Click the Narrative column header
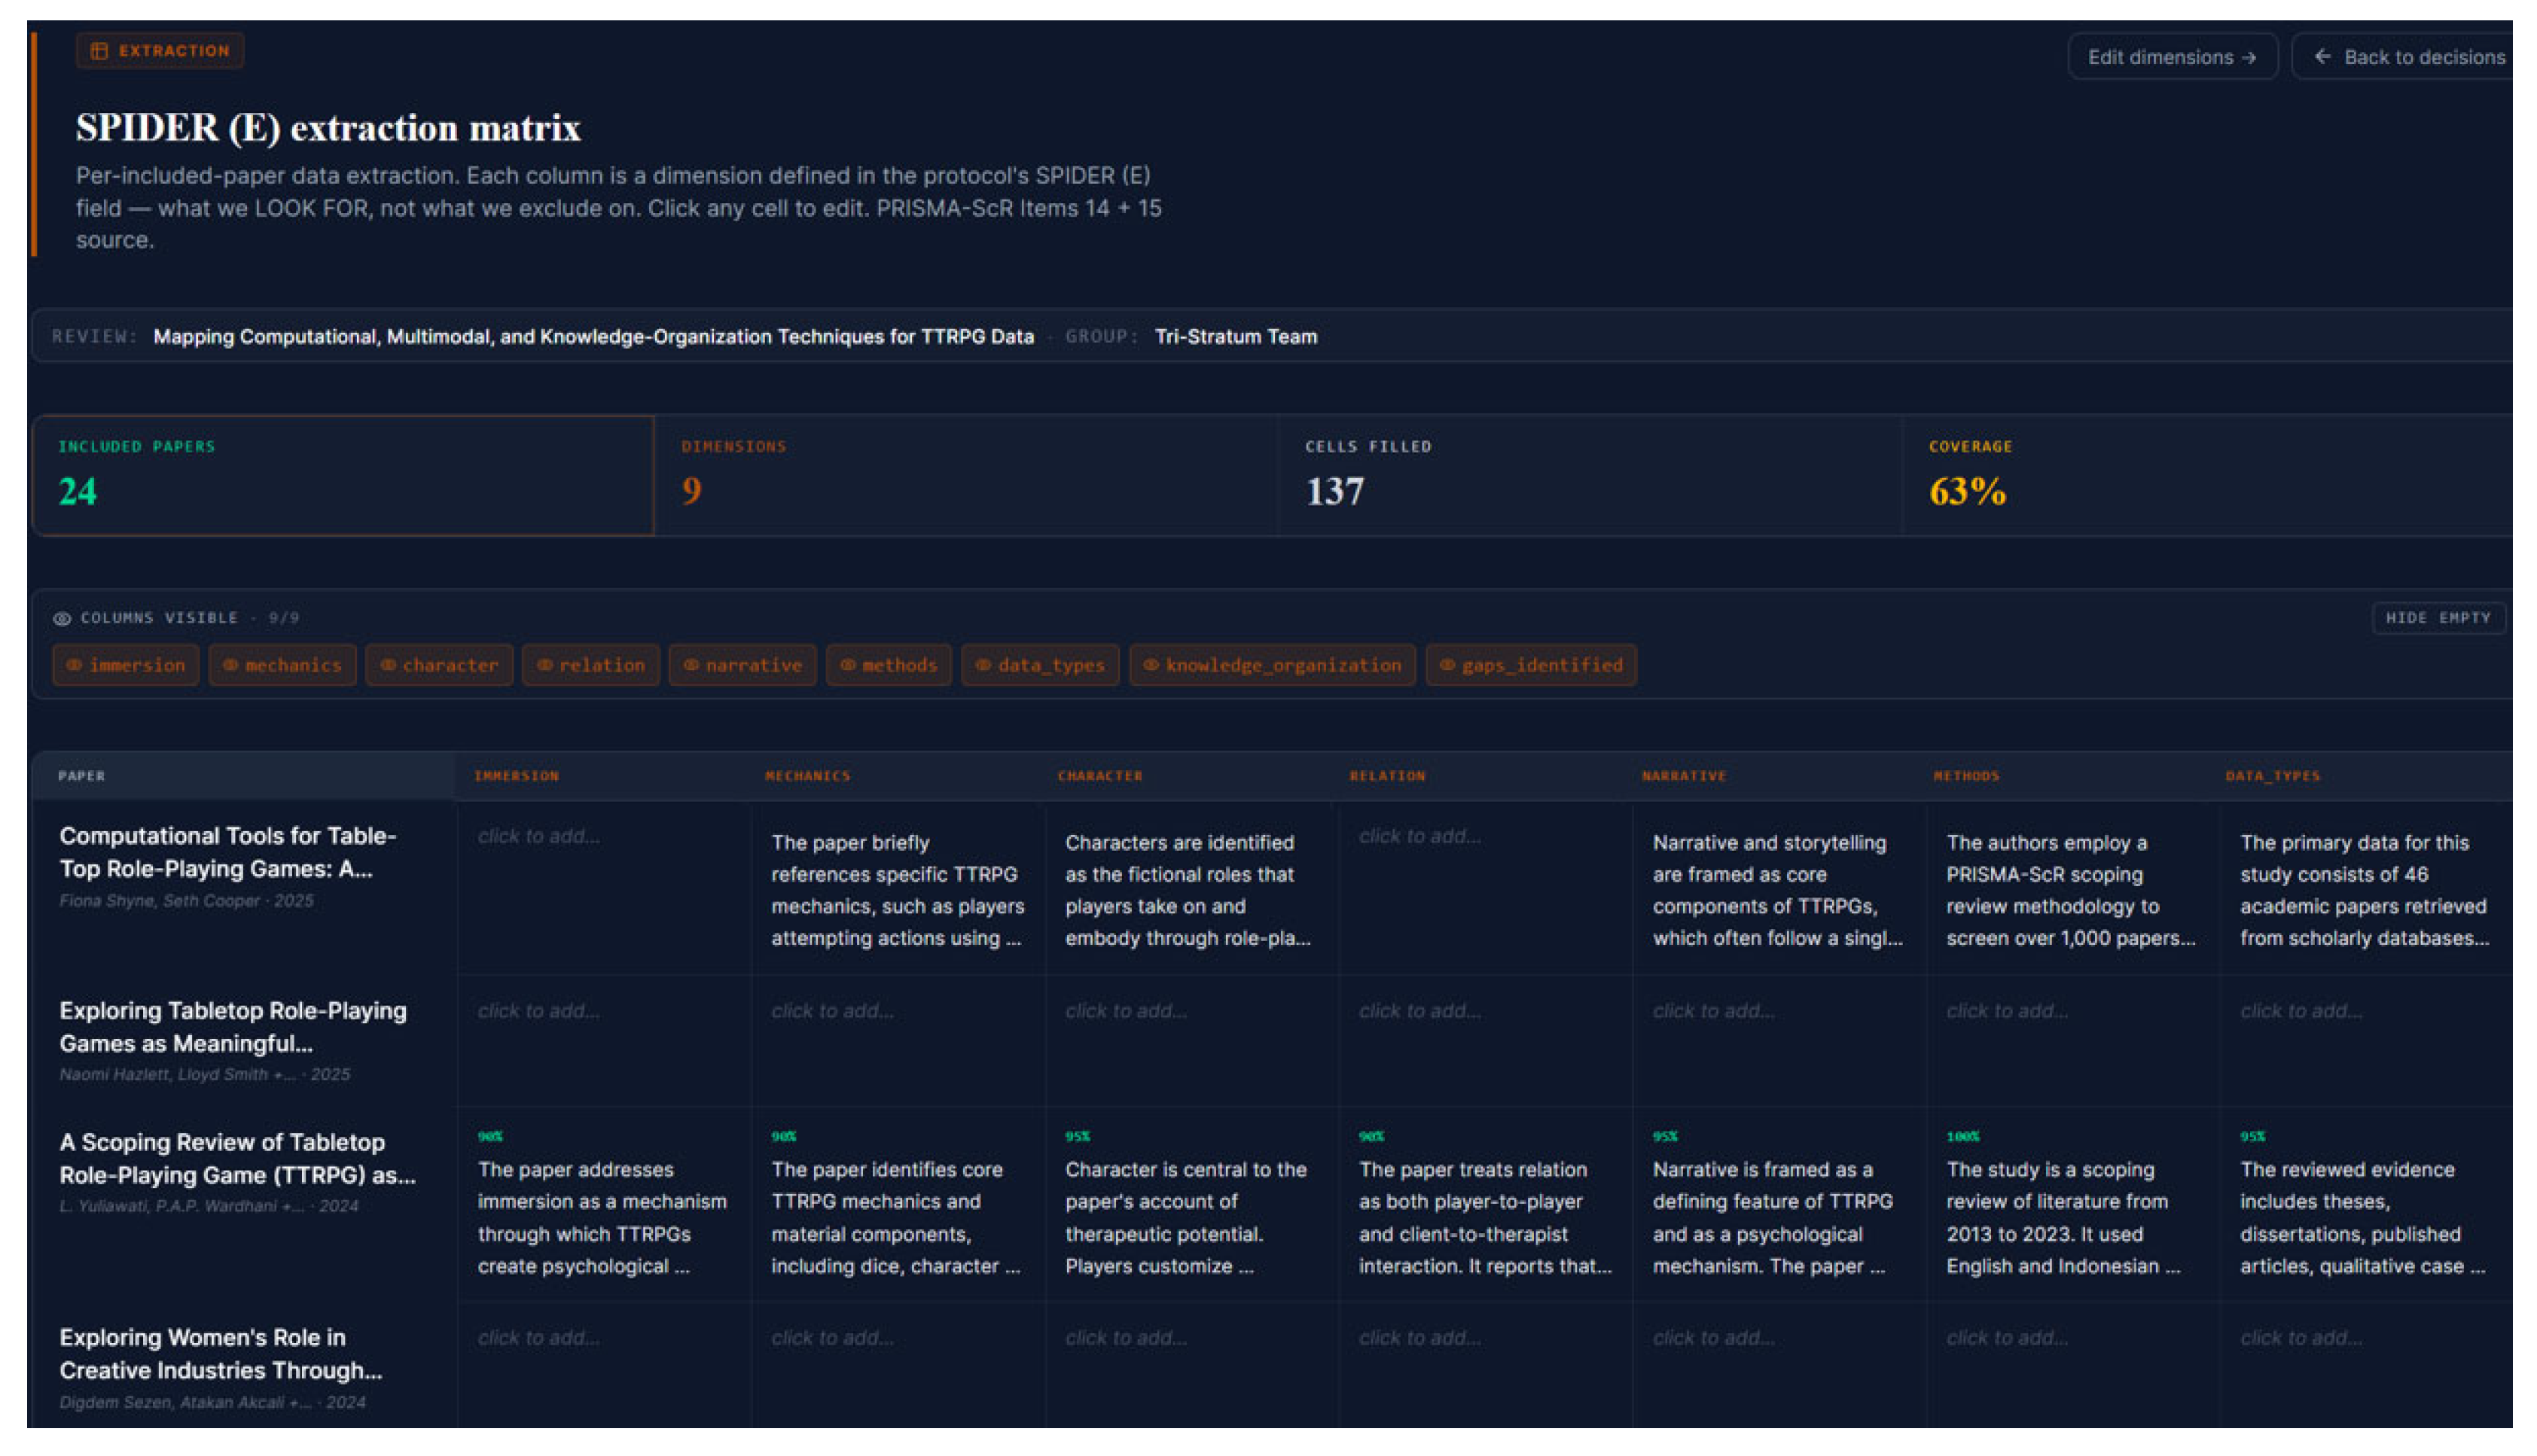The image size is (2537, 1456). click(x=1684, y=776)
